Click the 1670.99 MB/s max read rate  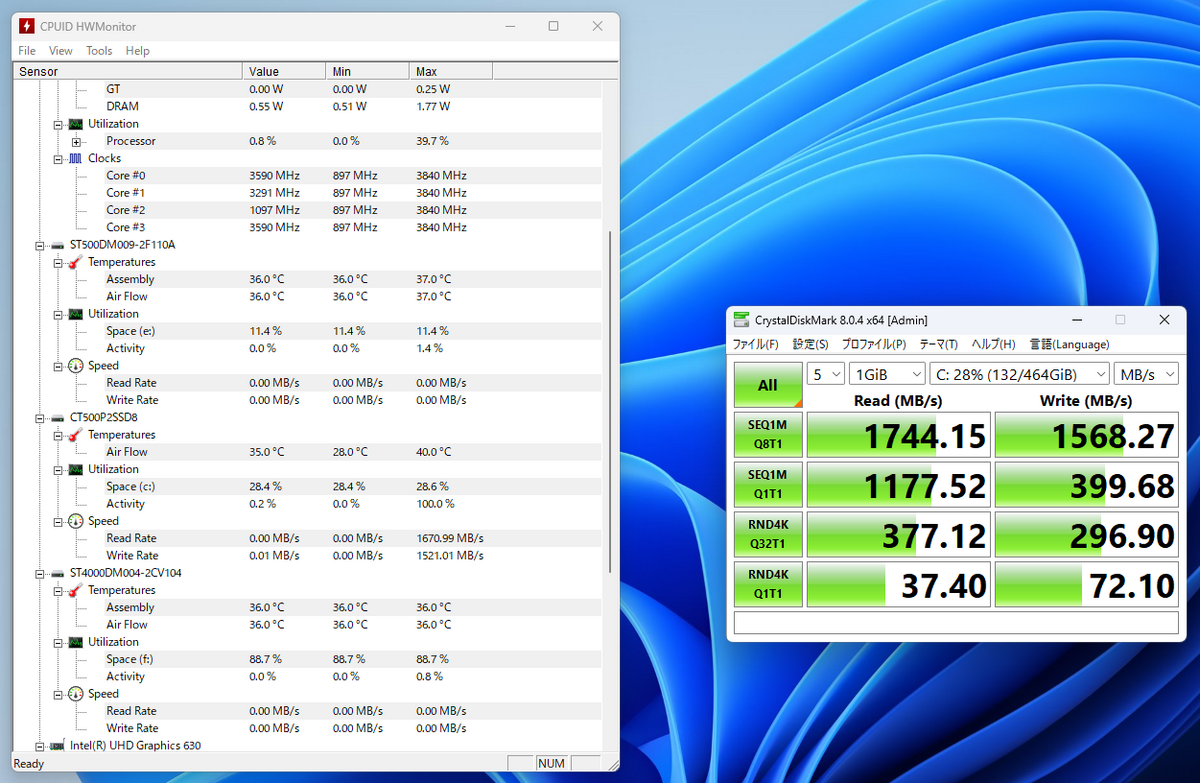449,538
